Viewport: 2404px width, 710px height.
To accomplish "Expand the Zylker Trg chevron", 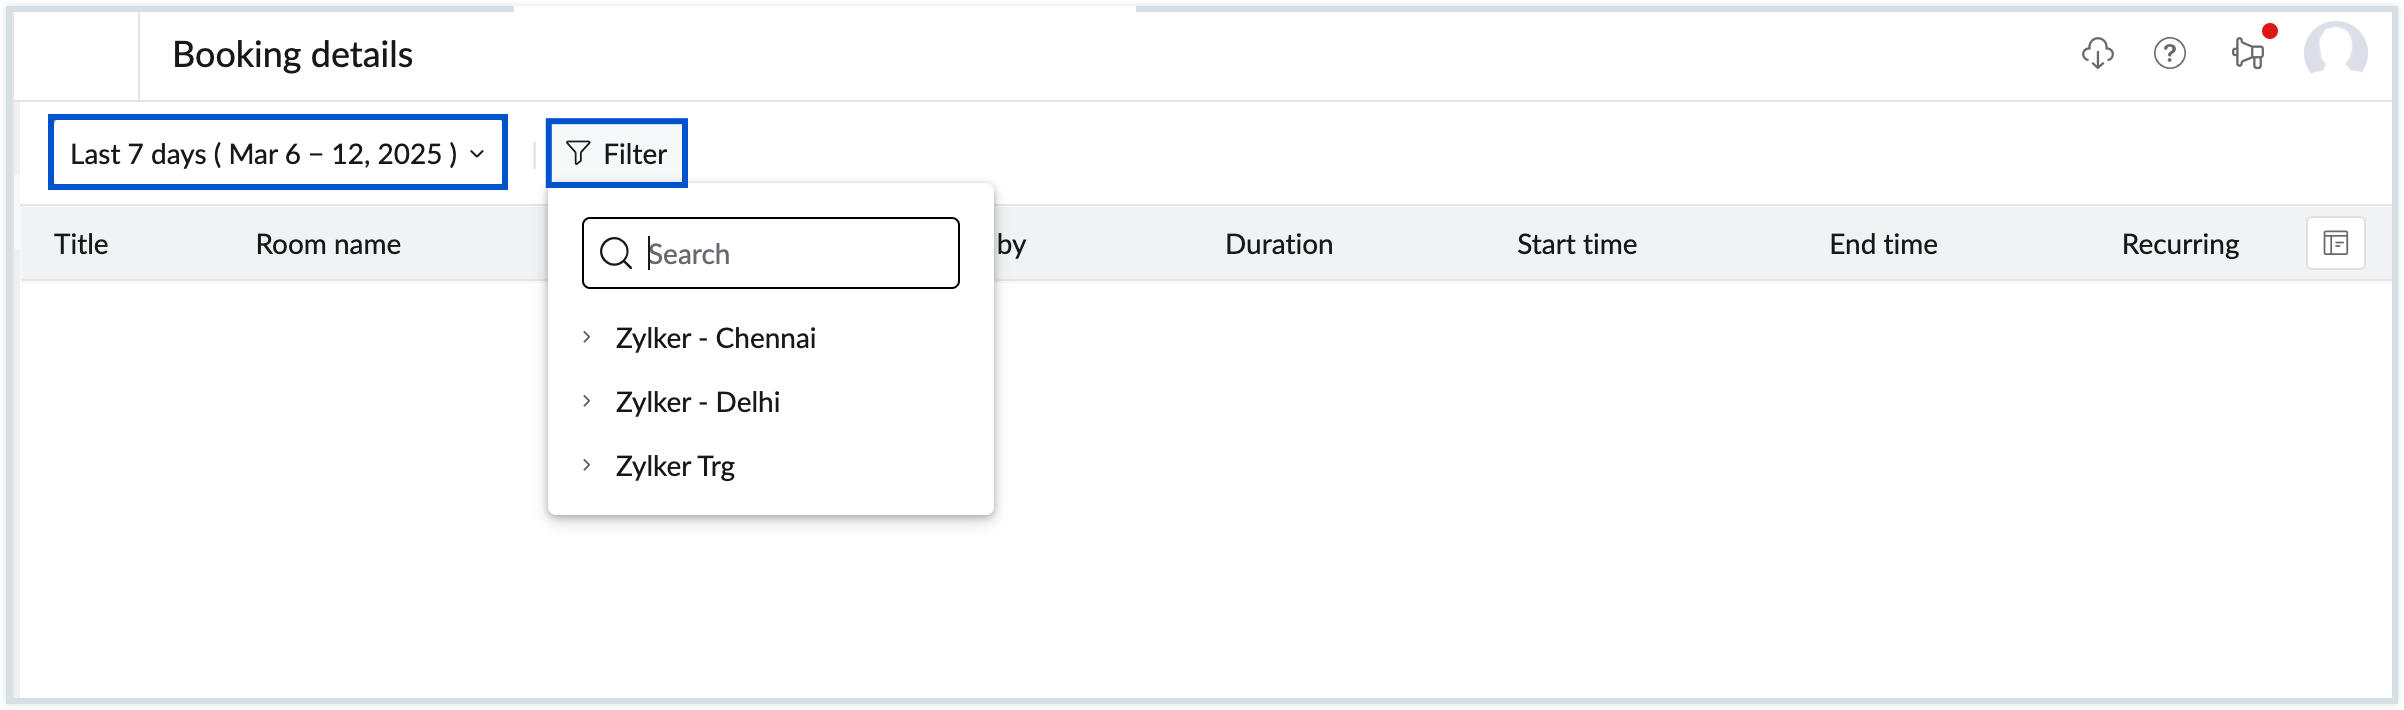I will click(587, 466).
